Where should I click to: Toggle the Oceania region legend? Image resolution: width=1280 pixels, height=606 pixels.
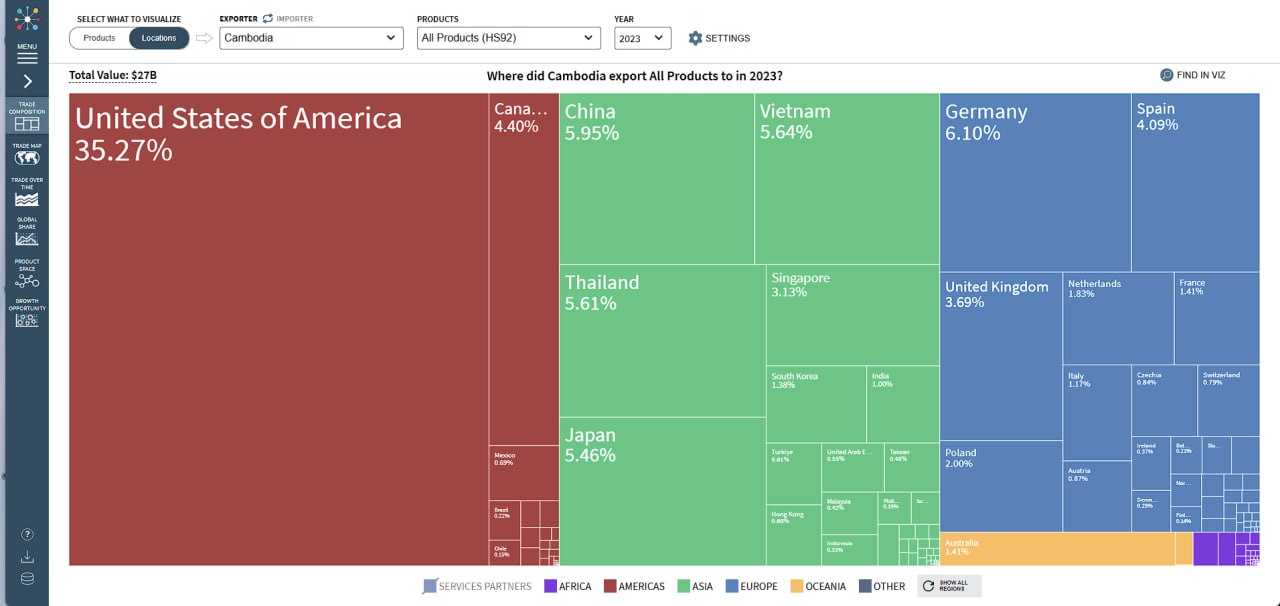pyautogui.click(x=818, y=586)
